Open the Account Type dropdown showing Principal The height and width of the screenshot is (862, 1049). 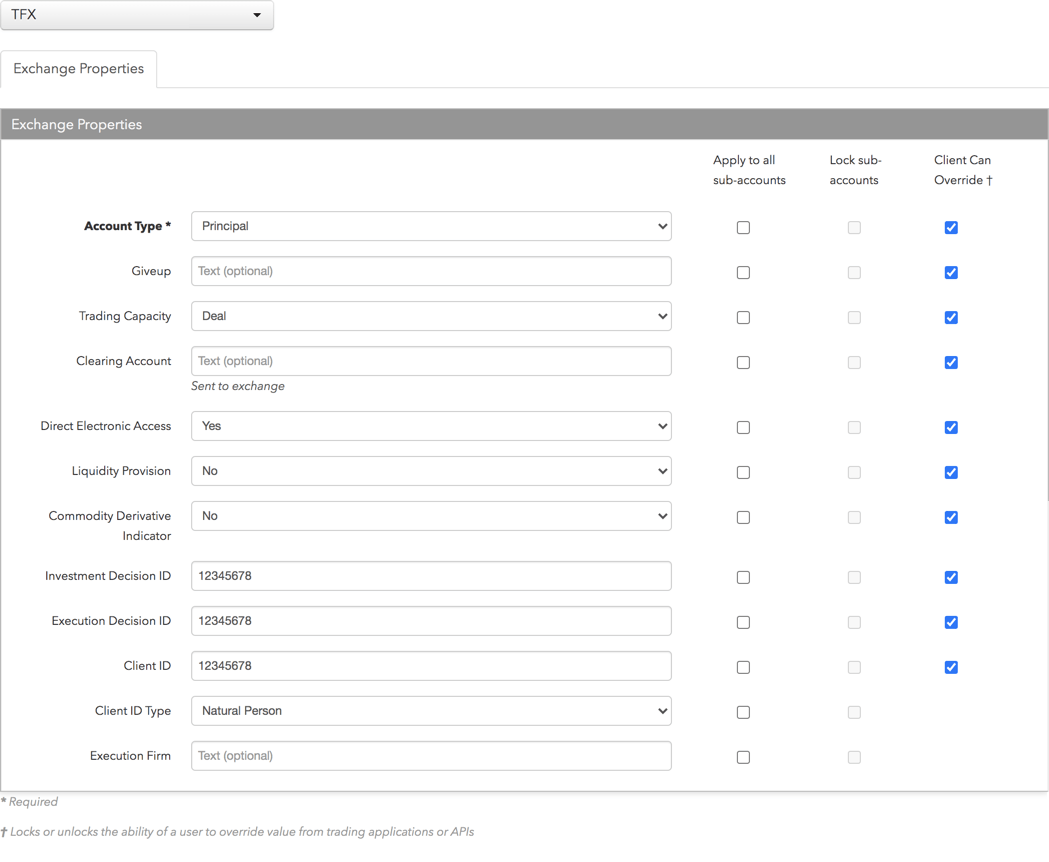click(x=431, y=226)
